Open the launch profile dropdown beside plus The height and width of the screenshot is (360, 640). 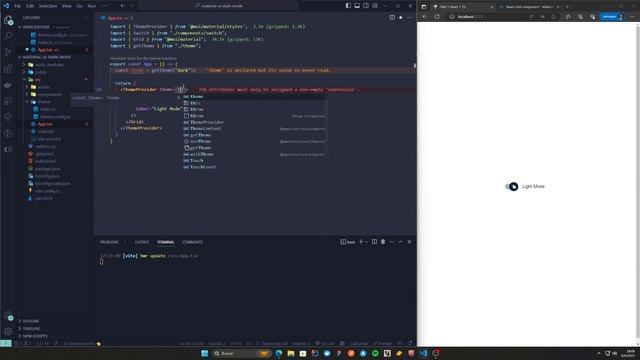coord(367,242)
